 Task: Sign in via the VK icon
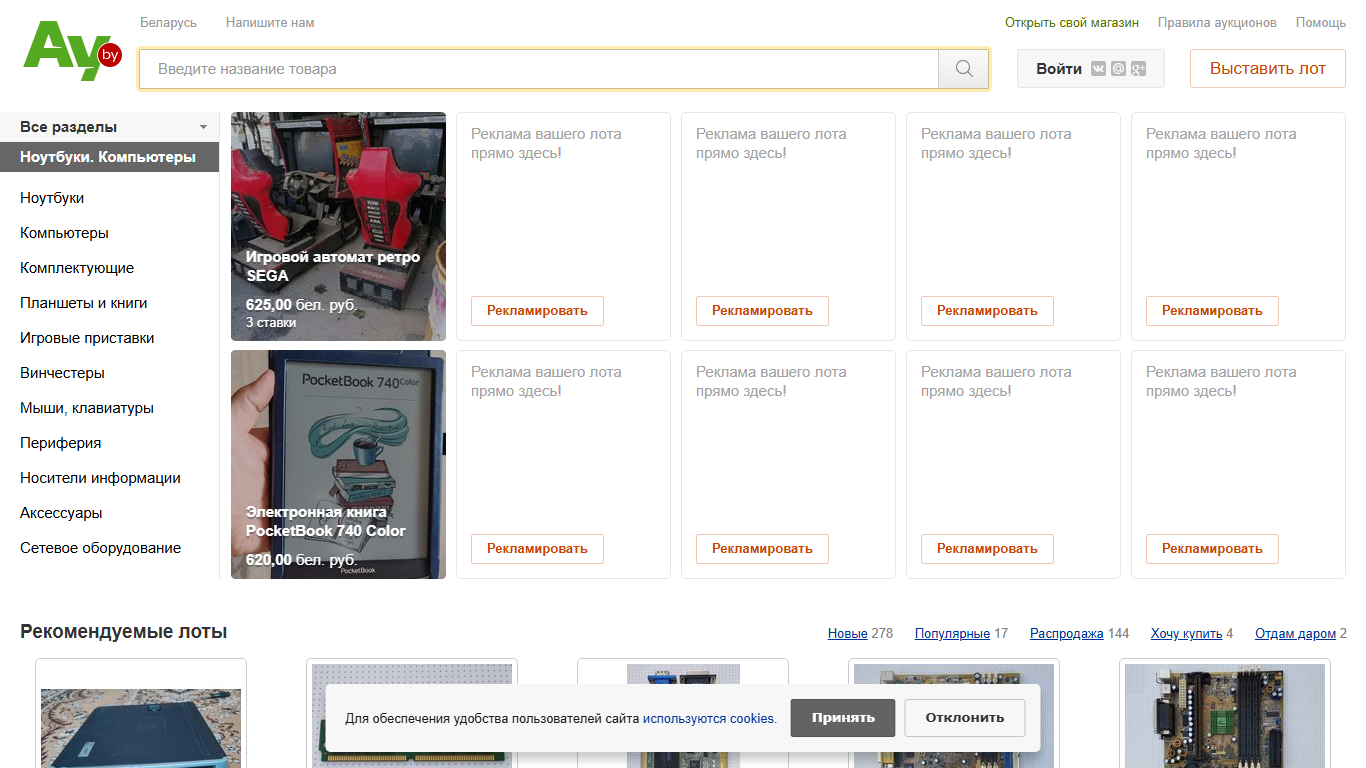pos(1099,69)
